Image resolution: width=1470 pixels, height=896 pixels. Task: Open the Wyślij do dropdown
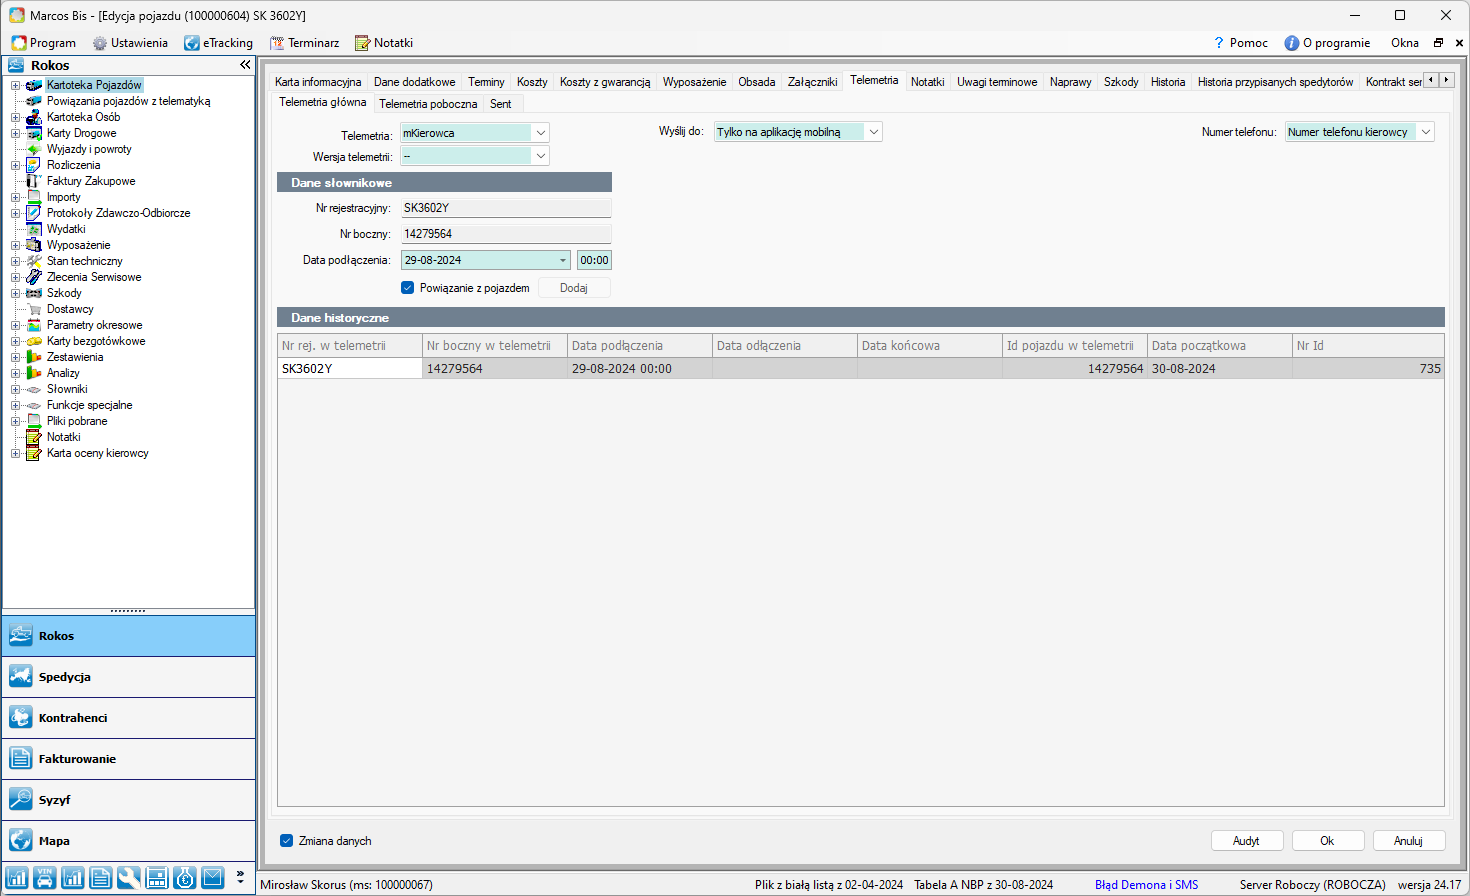[874, 132]
